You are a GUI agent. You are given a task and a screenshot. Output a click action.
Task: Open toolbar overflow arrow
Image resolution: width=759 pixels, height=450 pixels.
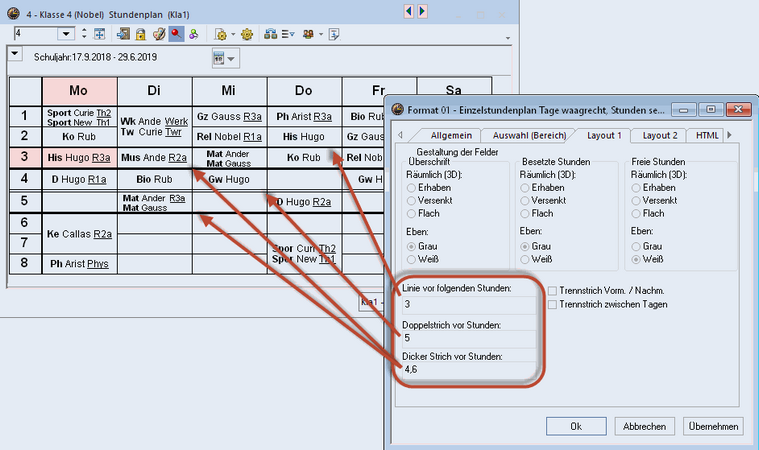tap(507, 38)
